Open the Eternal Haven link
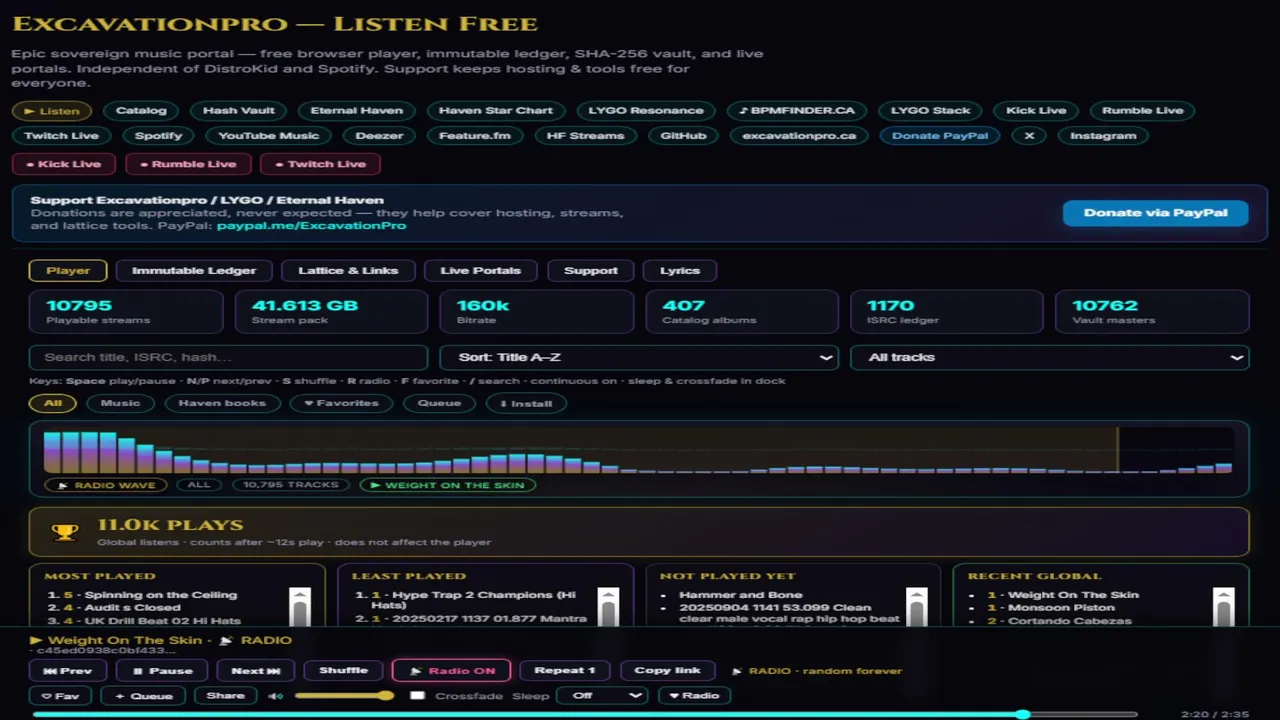 point(357,111)
